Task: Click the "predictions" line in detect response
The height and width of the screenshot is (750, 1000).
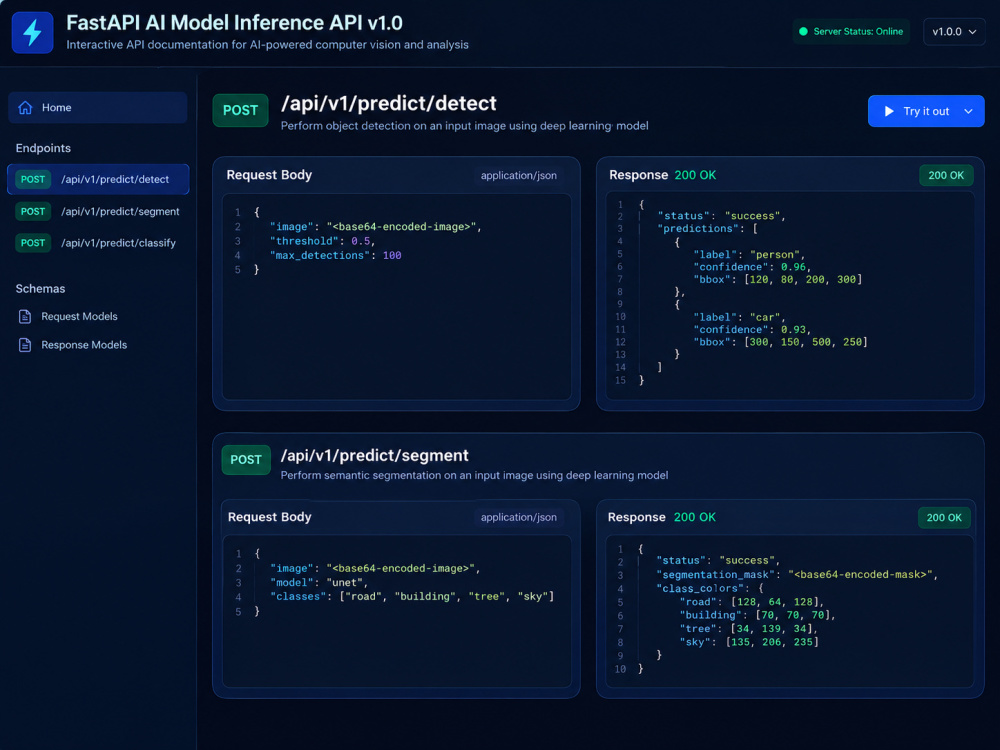Action: [707, 228]
